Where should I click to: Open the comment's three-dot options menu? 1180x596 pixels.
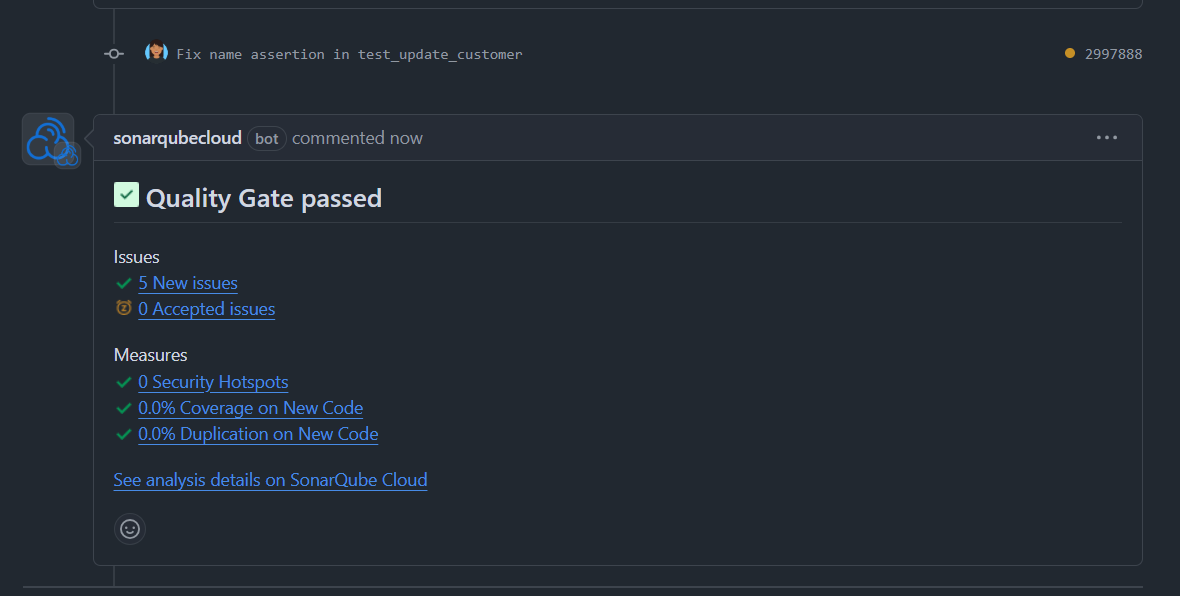[x=1106, y=138]
